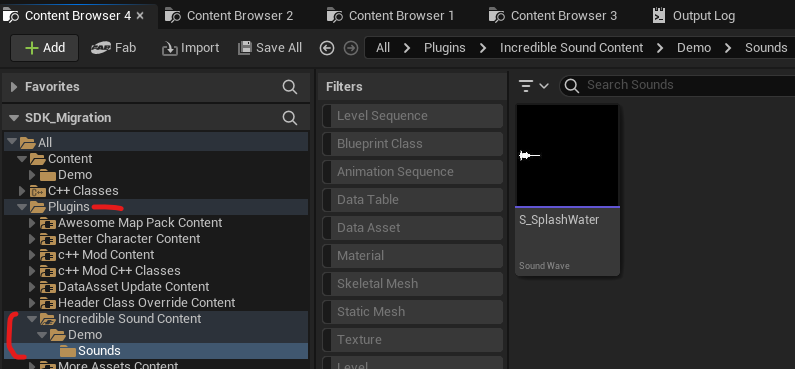
Task: Collapse the SDK_Migration section
Action: click(x=14, y=118)
